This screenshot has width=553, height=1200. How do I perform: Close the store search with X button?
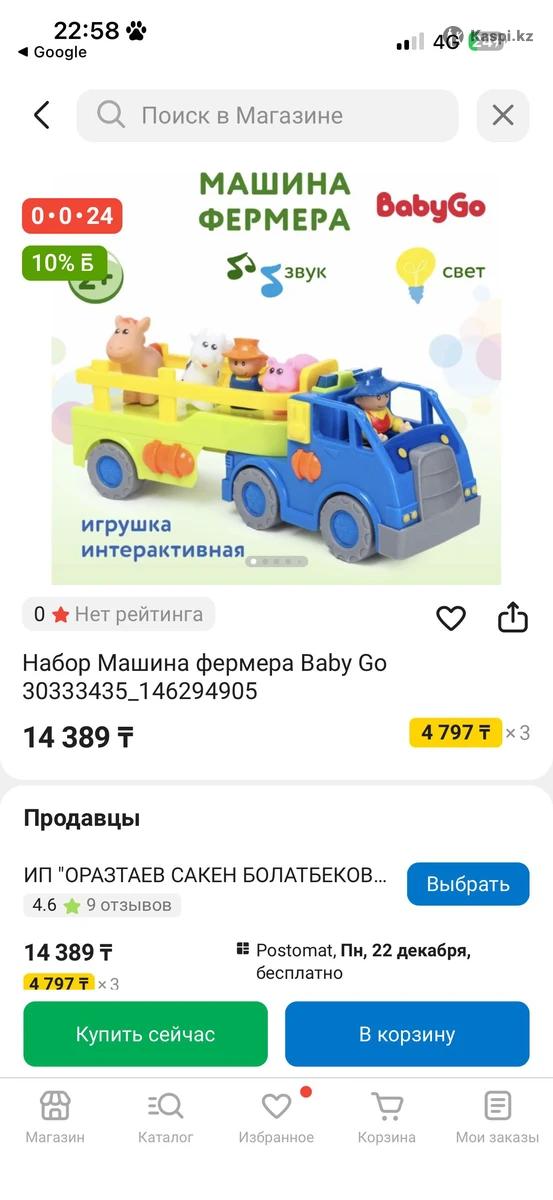pyautogui.click(x=502, y=115)
